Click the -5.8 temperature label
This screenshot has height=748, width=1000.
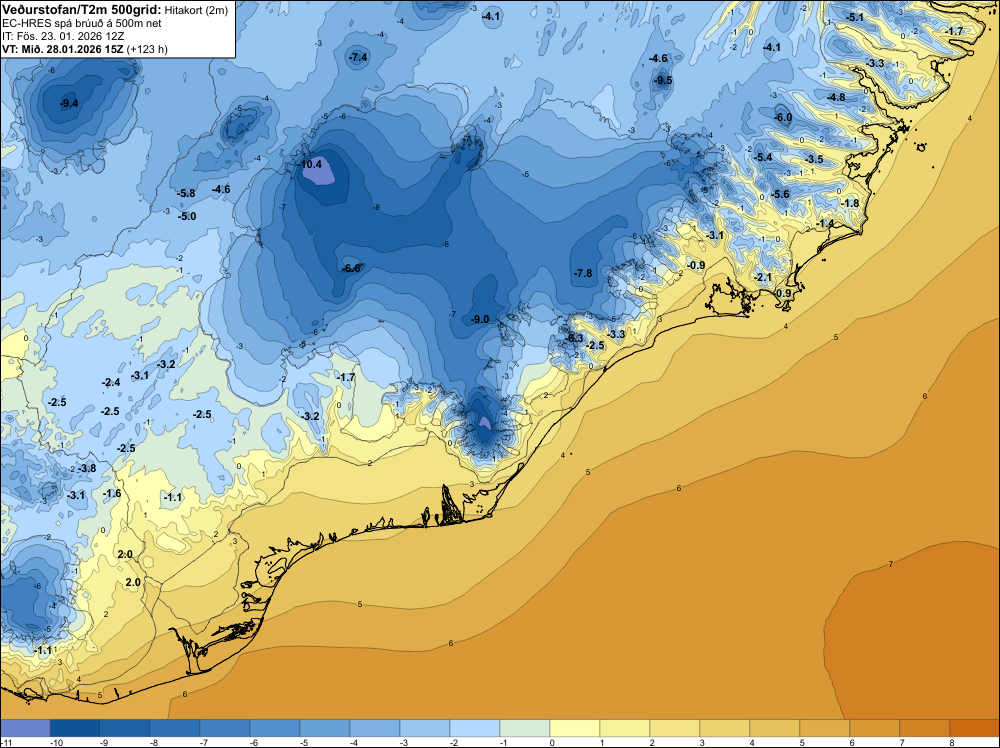(186, 193)
